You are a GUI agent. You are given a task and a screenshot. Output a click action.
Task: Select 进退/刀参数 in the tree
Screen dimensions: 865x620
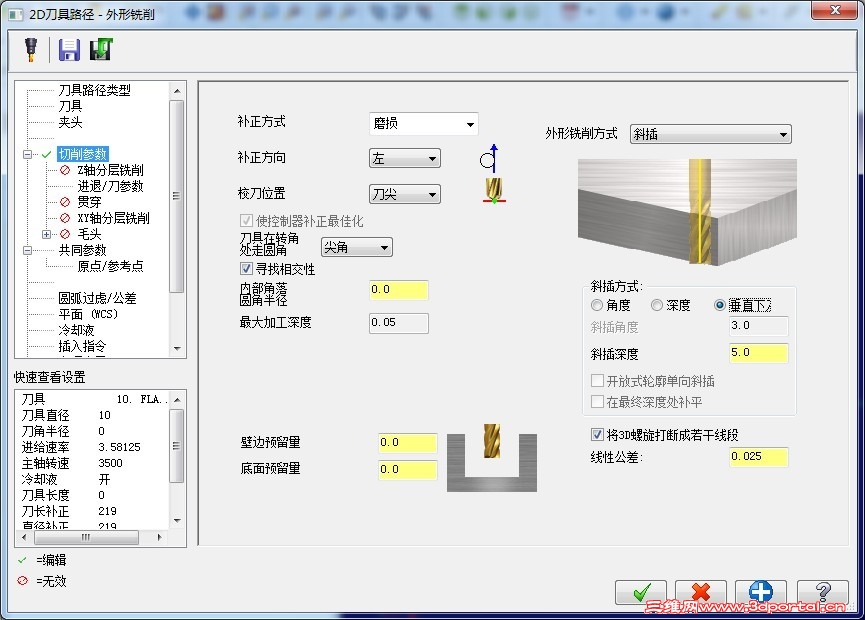point(110,186)
